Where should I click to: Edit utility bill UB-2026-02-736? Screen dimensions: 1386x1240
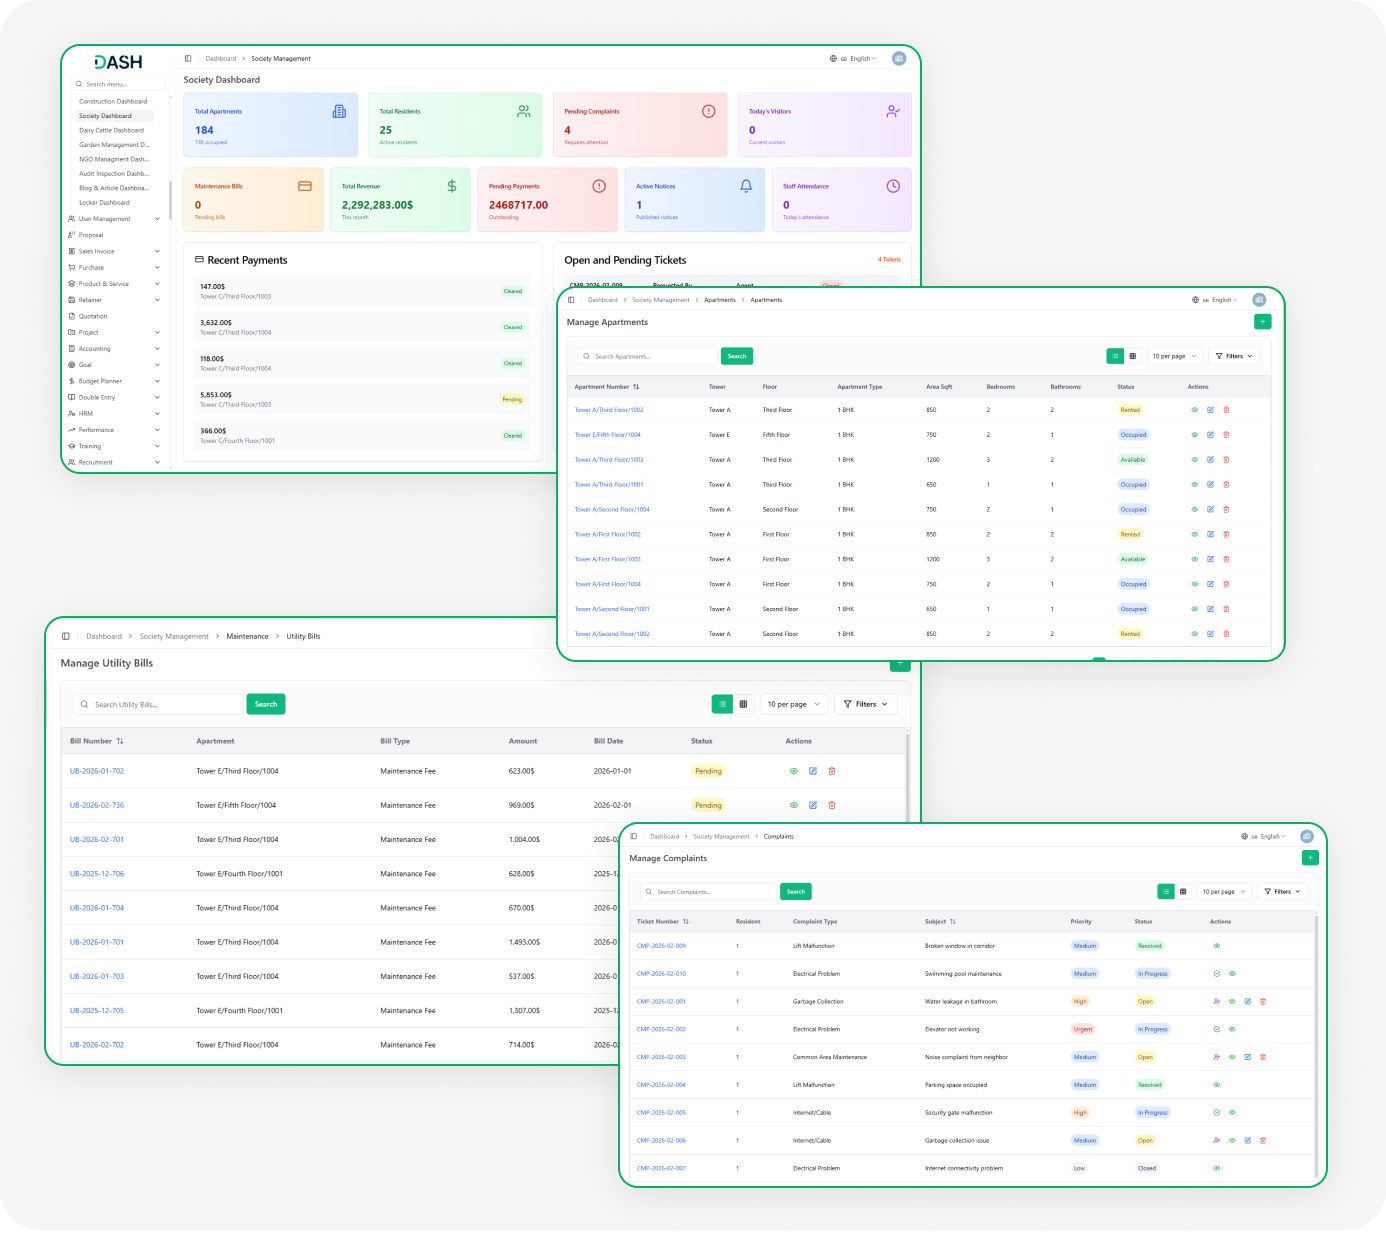tap(813, 805)
